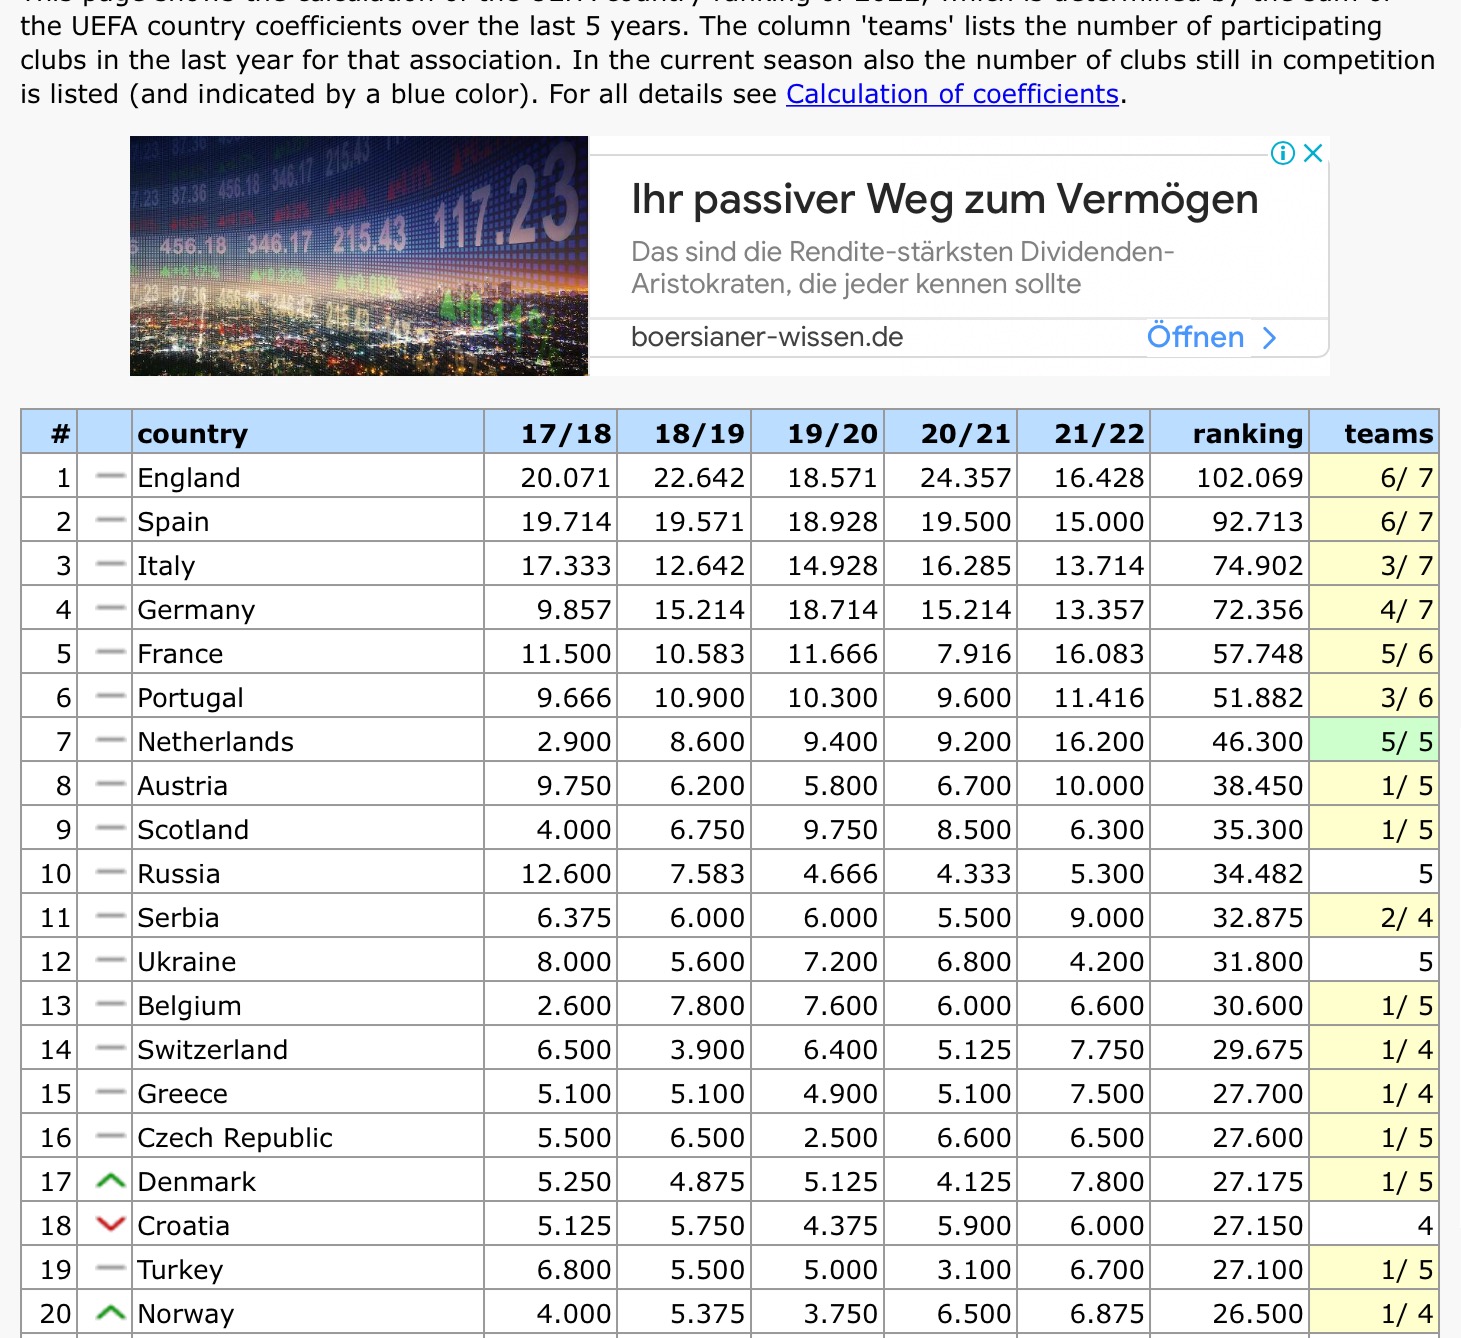Click the chevron arrow next to Öffnen

pos(1269,338)
